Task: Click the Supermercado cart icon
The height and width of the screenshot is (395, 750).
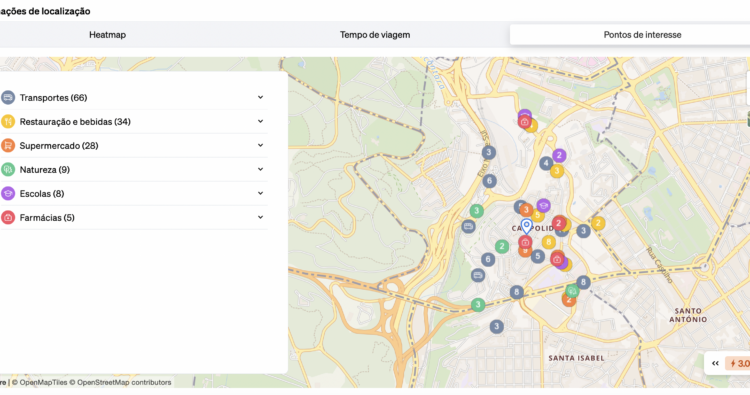Action: tap(8, 145)
